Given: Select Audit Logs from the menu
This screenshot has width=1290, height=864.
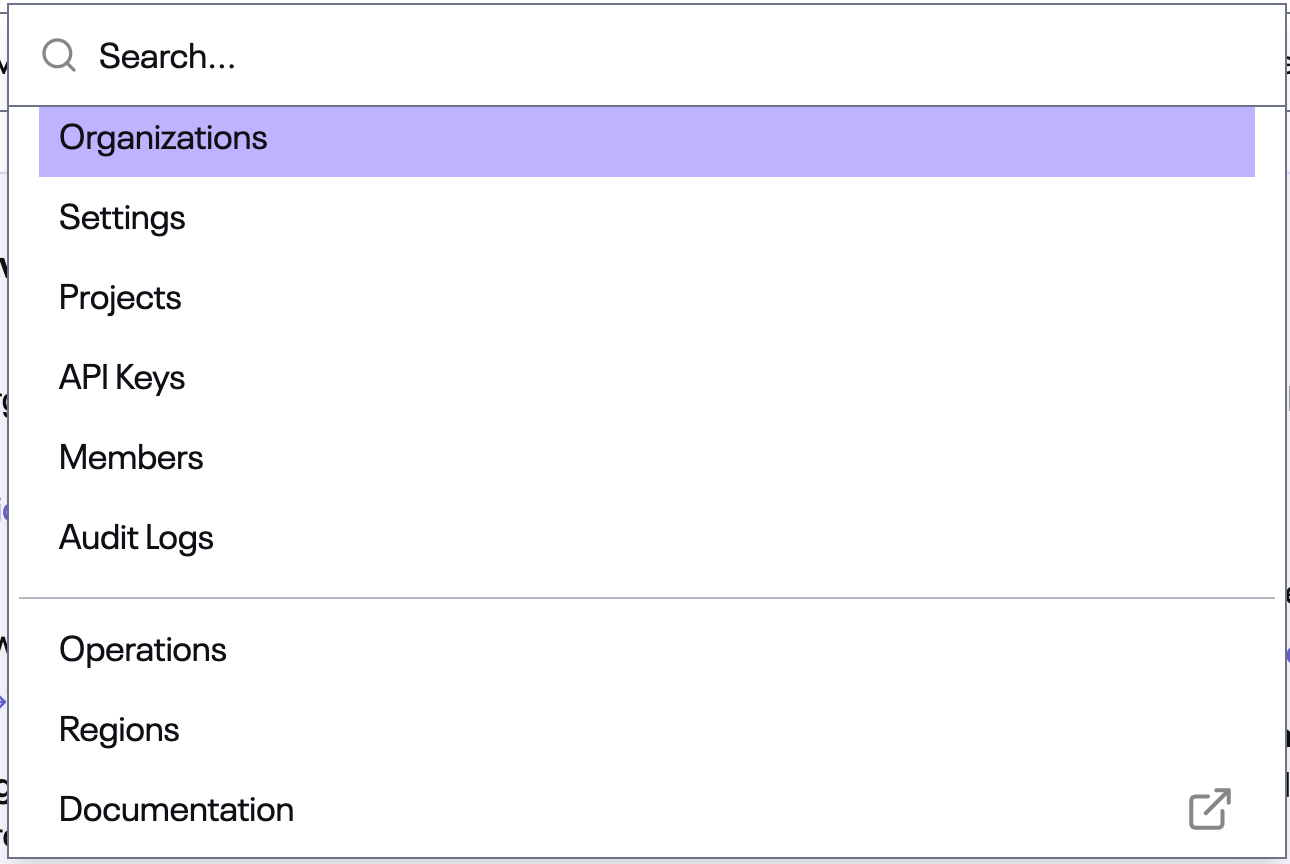Looking at the screenshot, I should 137,538.
